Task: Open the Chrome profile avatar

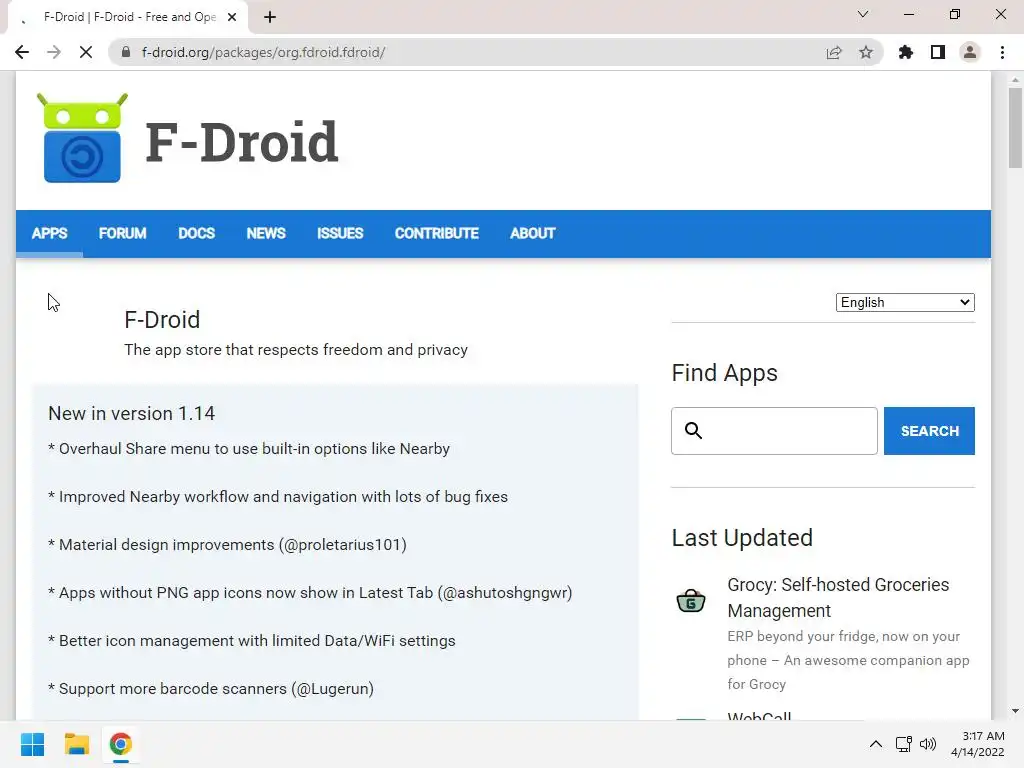Action: [970, 52]
